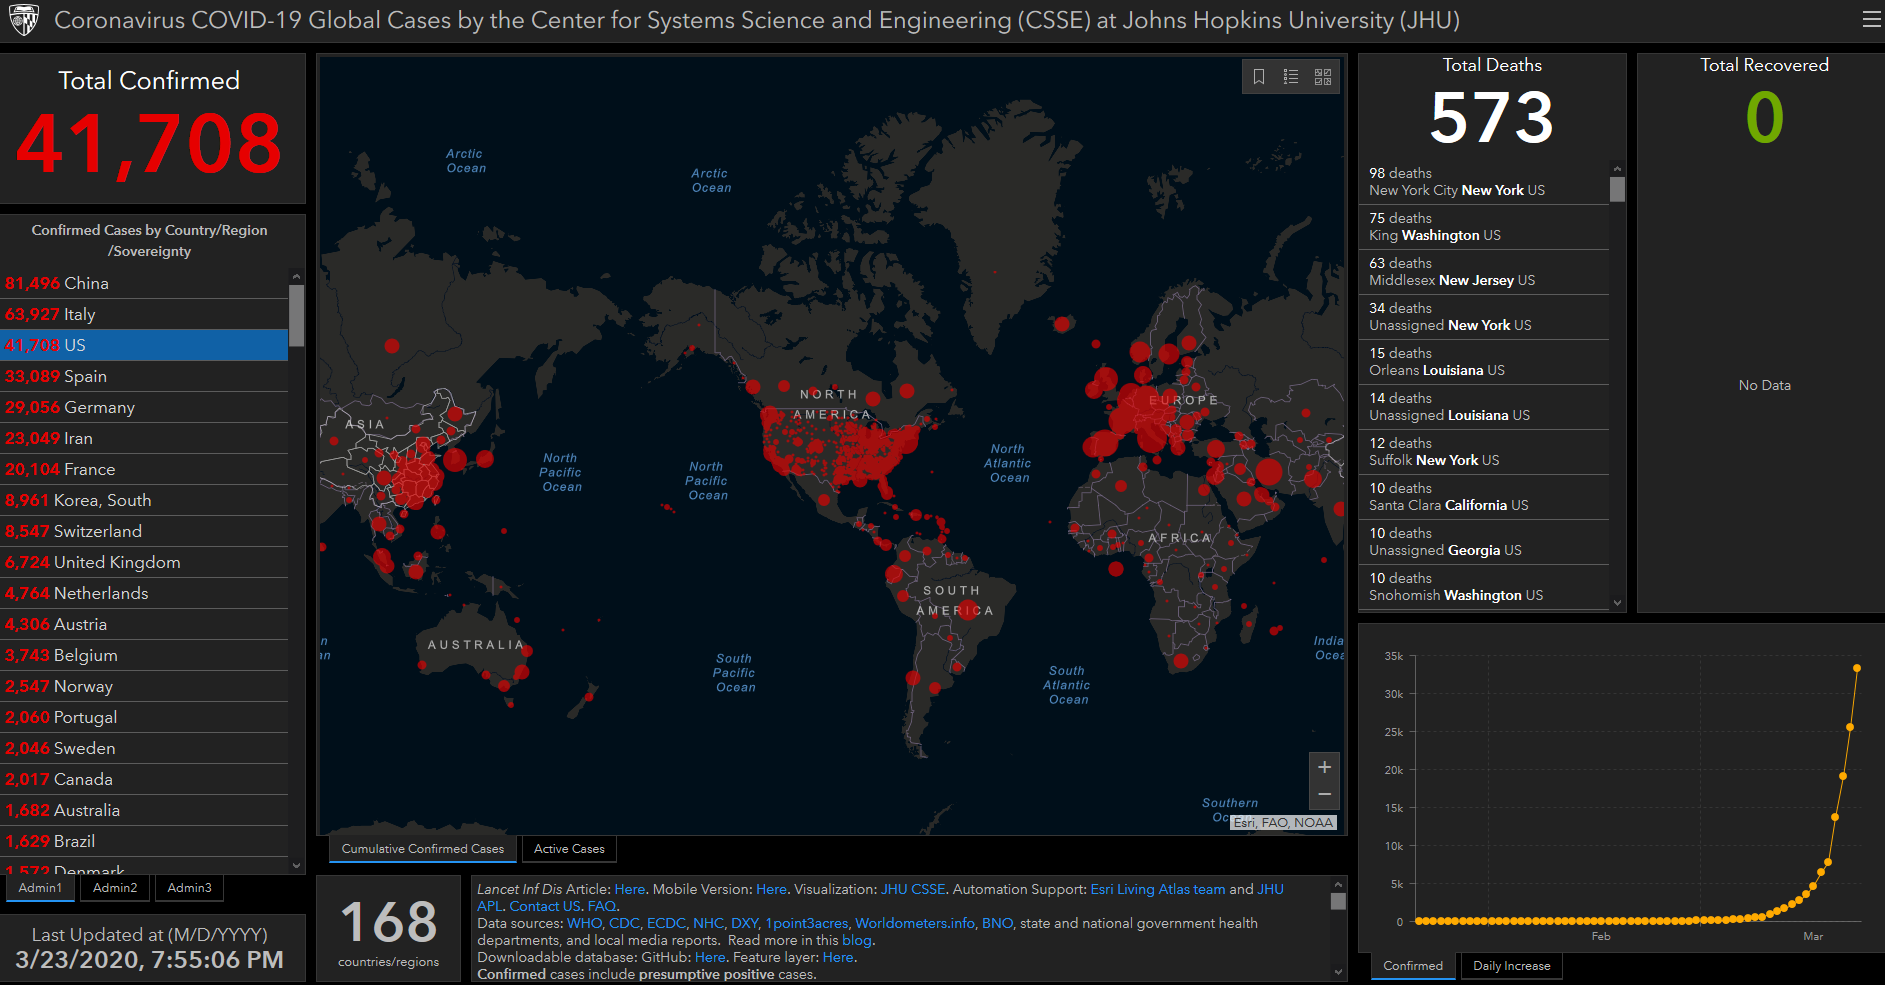Open the WHO data source link
This screenshot has height=985, width=1885.
(x=584, y=923)
